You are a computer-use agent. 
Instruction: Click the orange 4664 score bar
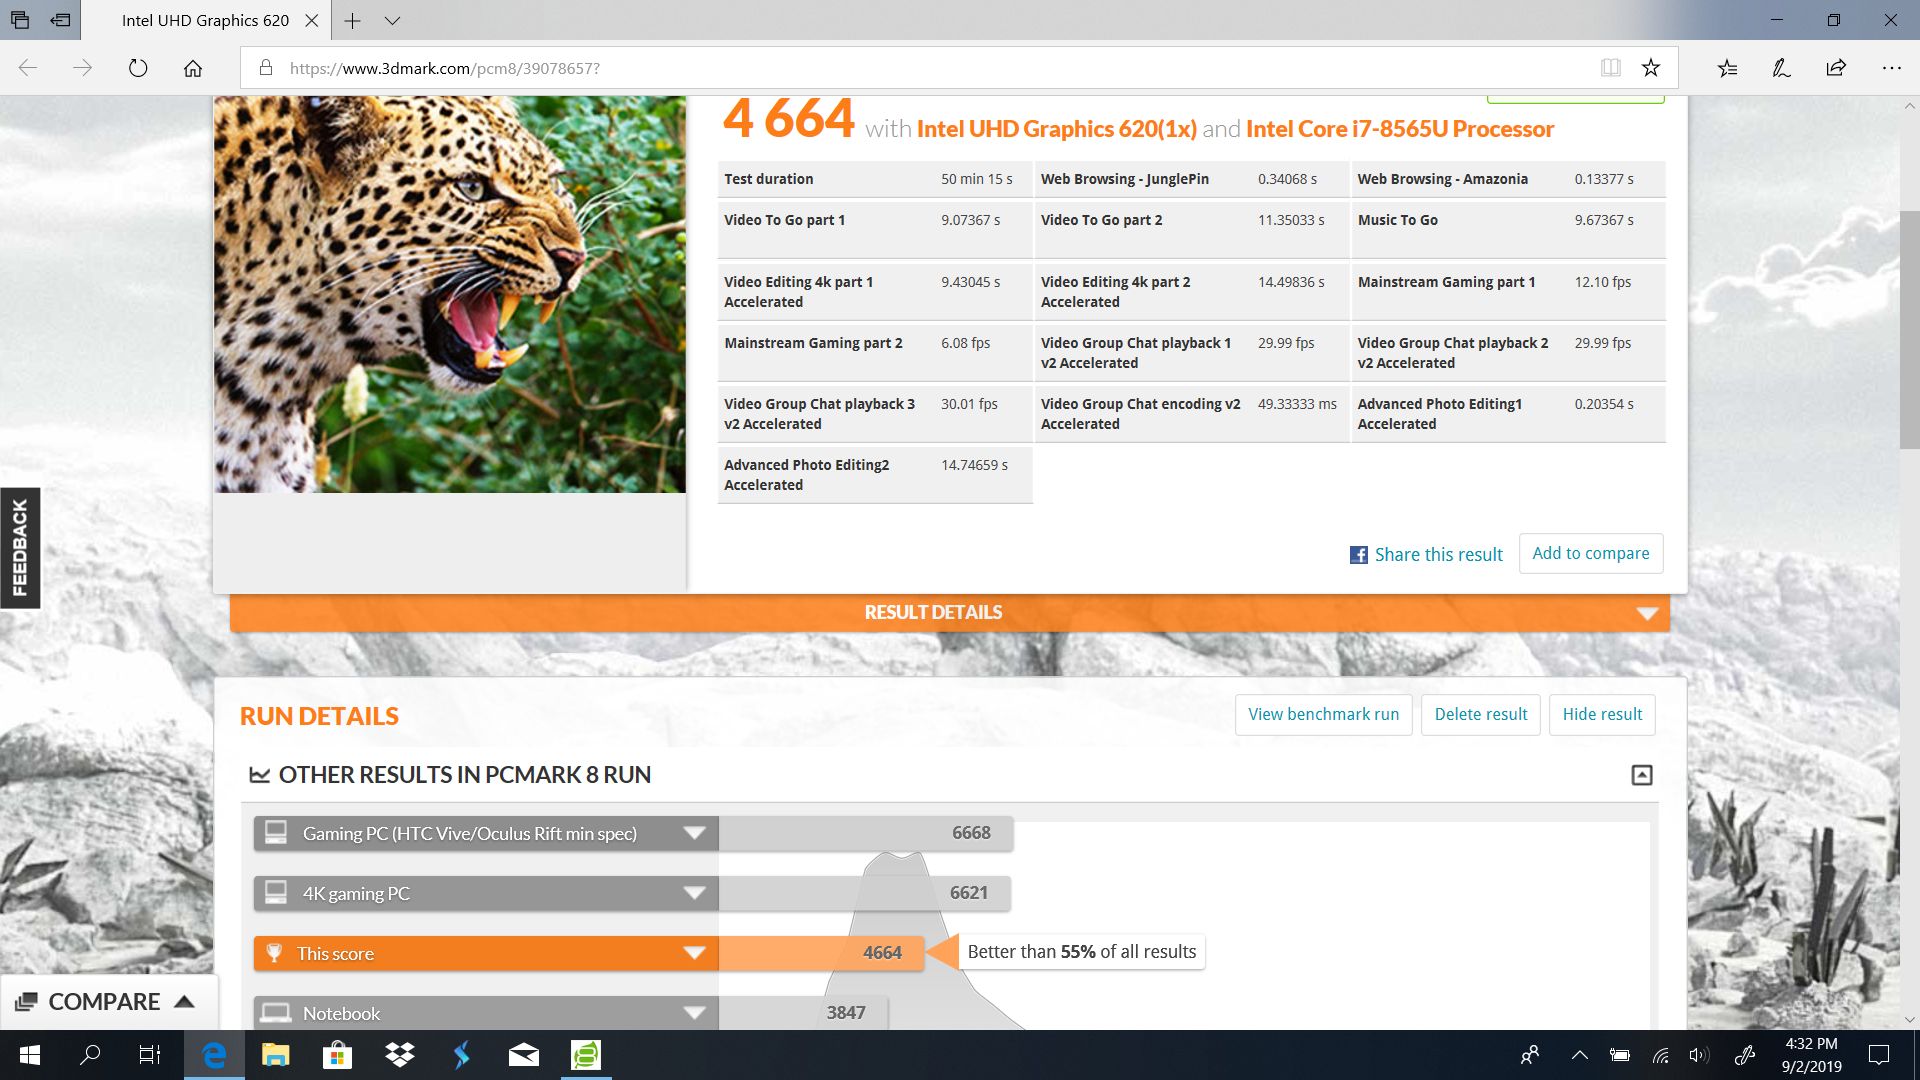click(822, 953)
